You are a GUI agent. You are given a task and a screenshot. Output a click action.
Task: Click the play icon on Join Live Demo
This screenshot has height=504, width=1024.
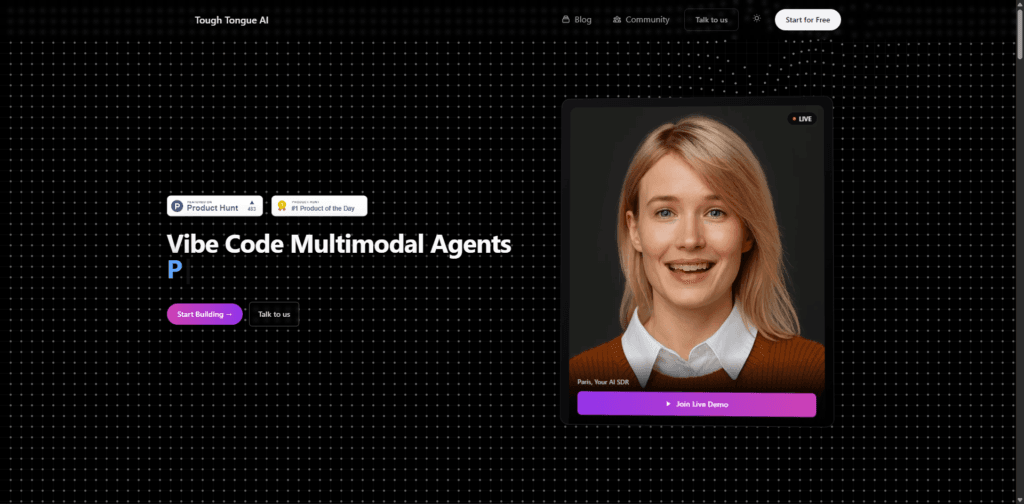click(669, 404)
